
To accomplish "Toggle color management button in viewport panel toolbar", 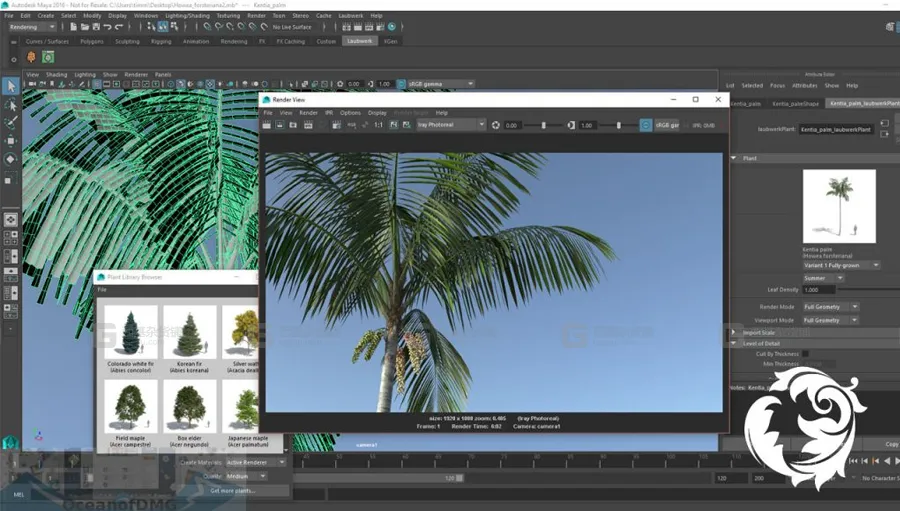I will pos(401,84).
